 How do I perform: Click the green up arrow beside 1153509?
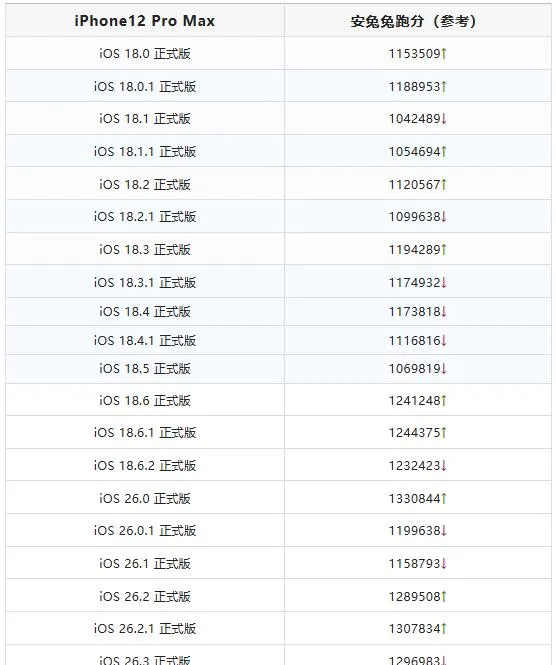click(444, 54)
